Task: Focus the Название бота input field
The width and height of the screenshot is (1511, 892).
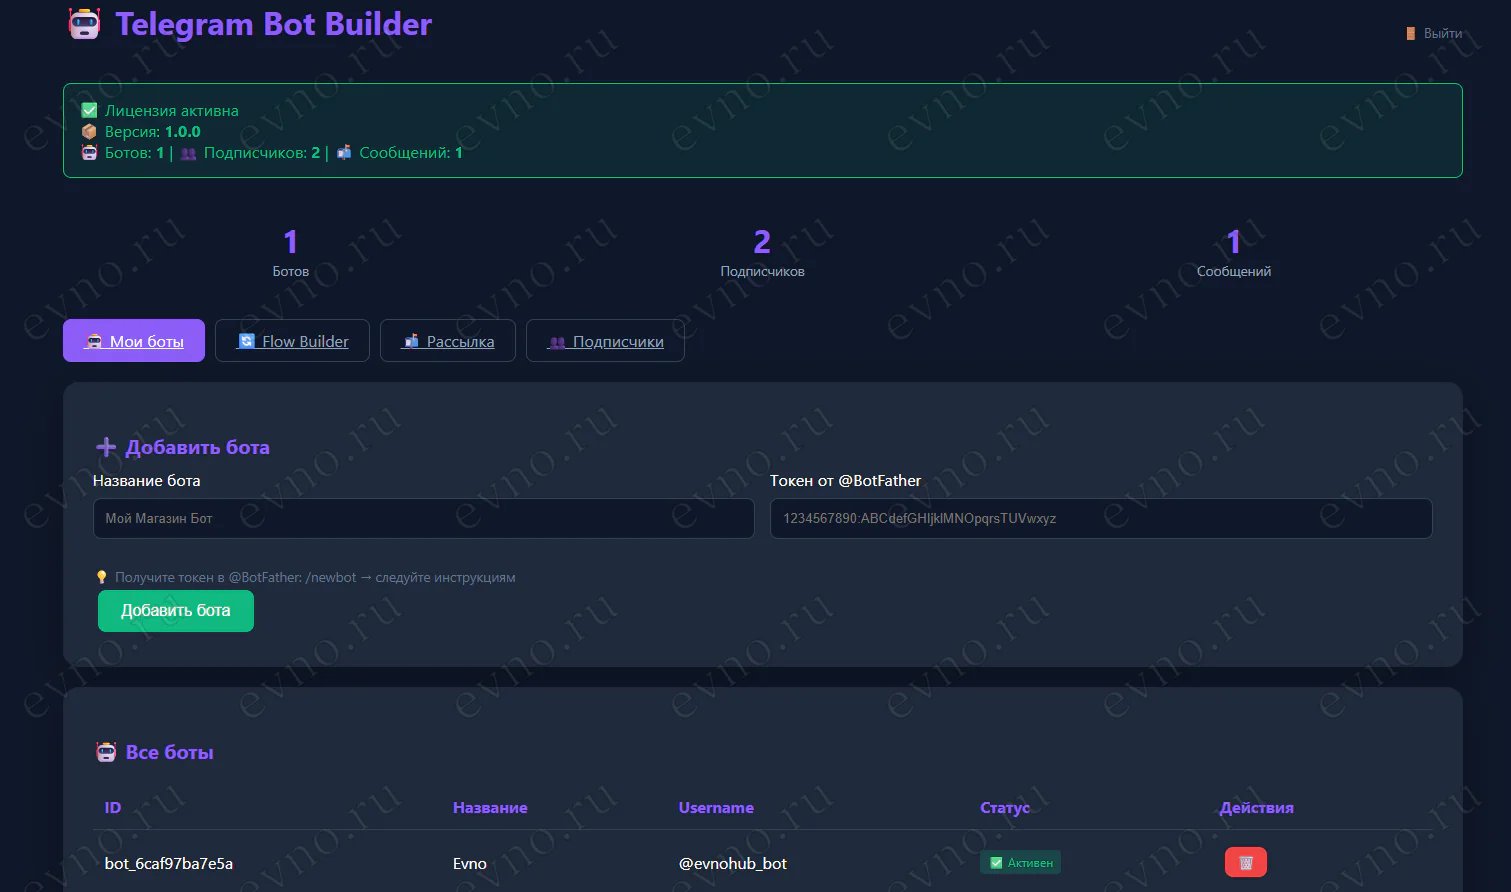Action: 423,519
